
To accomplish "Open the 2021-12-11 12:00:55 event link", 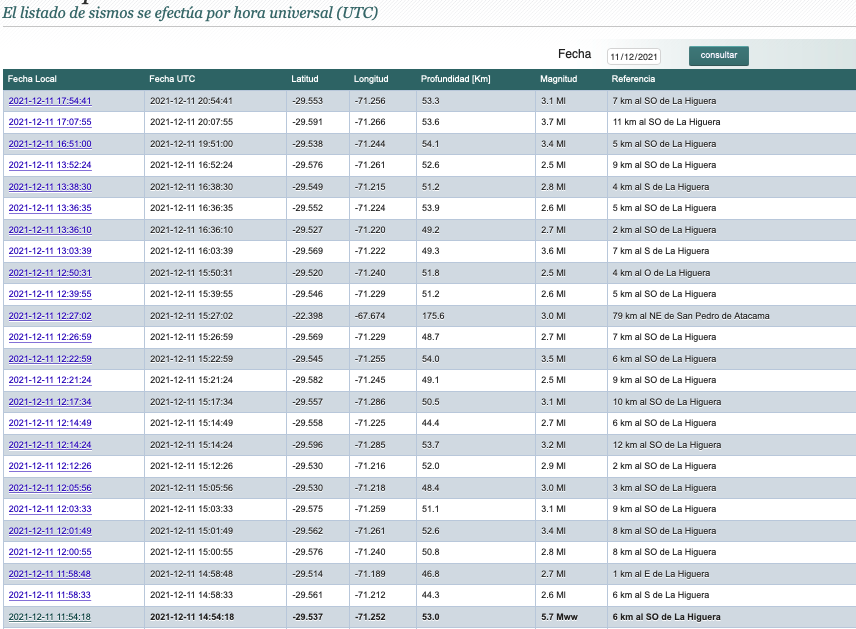I will pyautogui.click(x=50, y=552).
